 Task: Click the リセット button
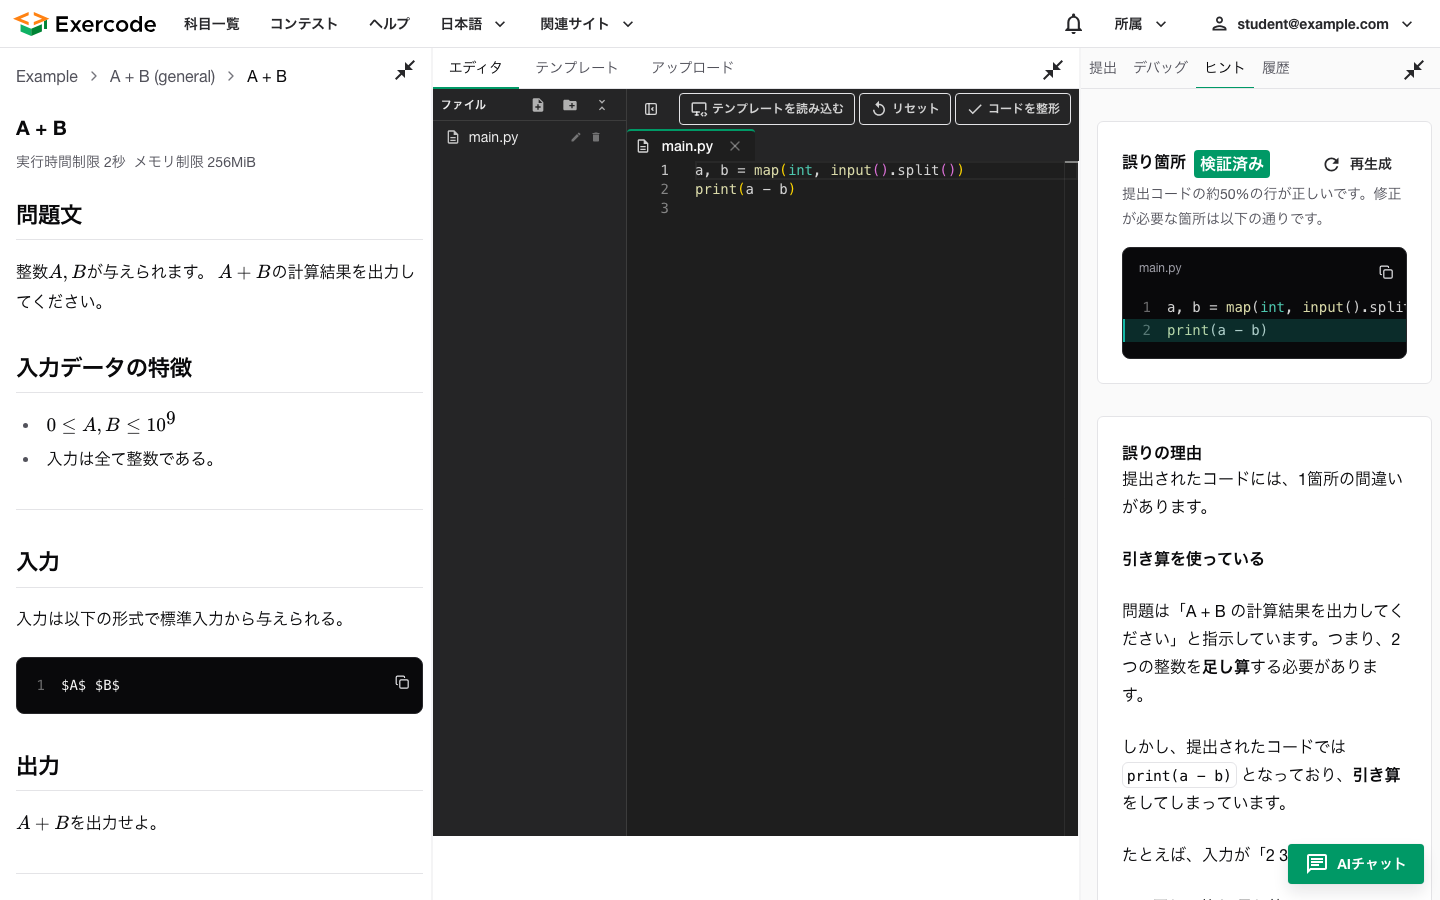click(x=905, y=109)
